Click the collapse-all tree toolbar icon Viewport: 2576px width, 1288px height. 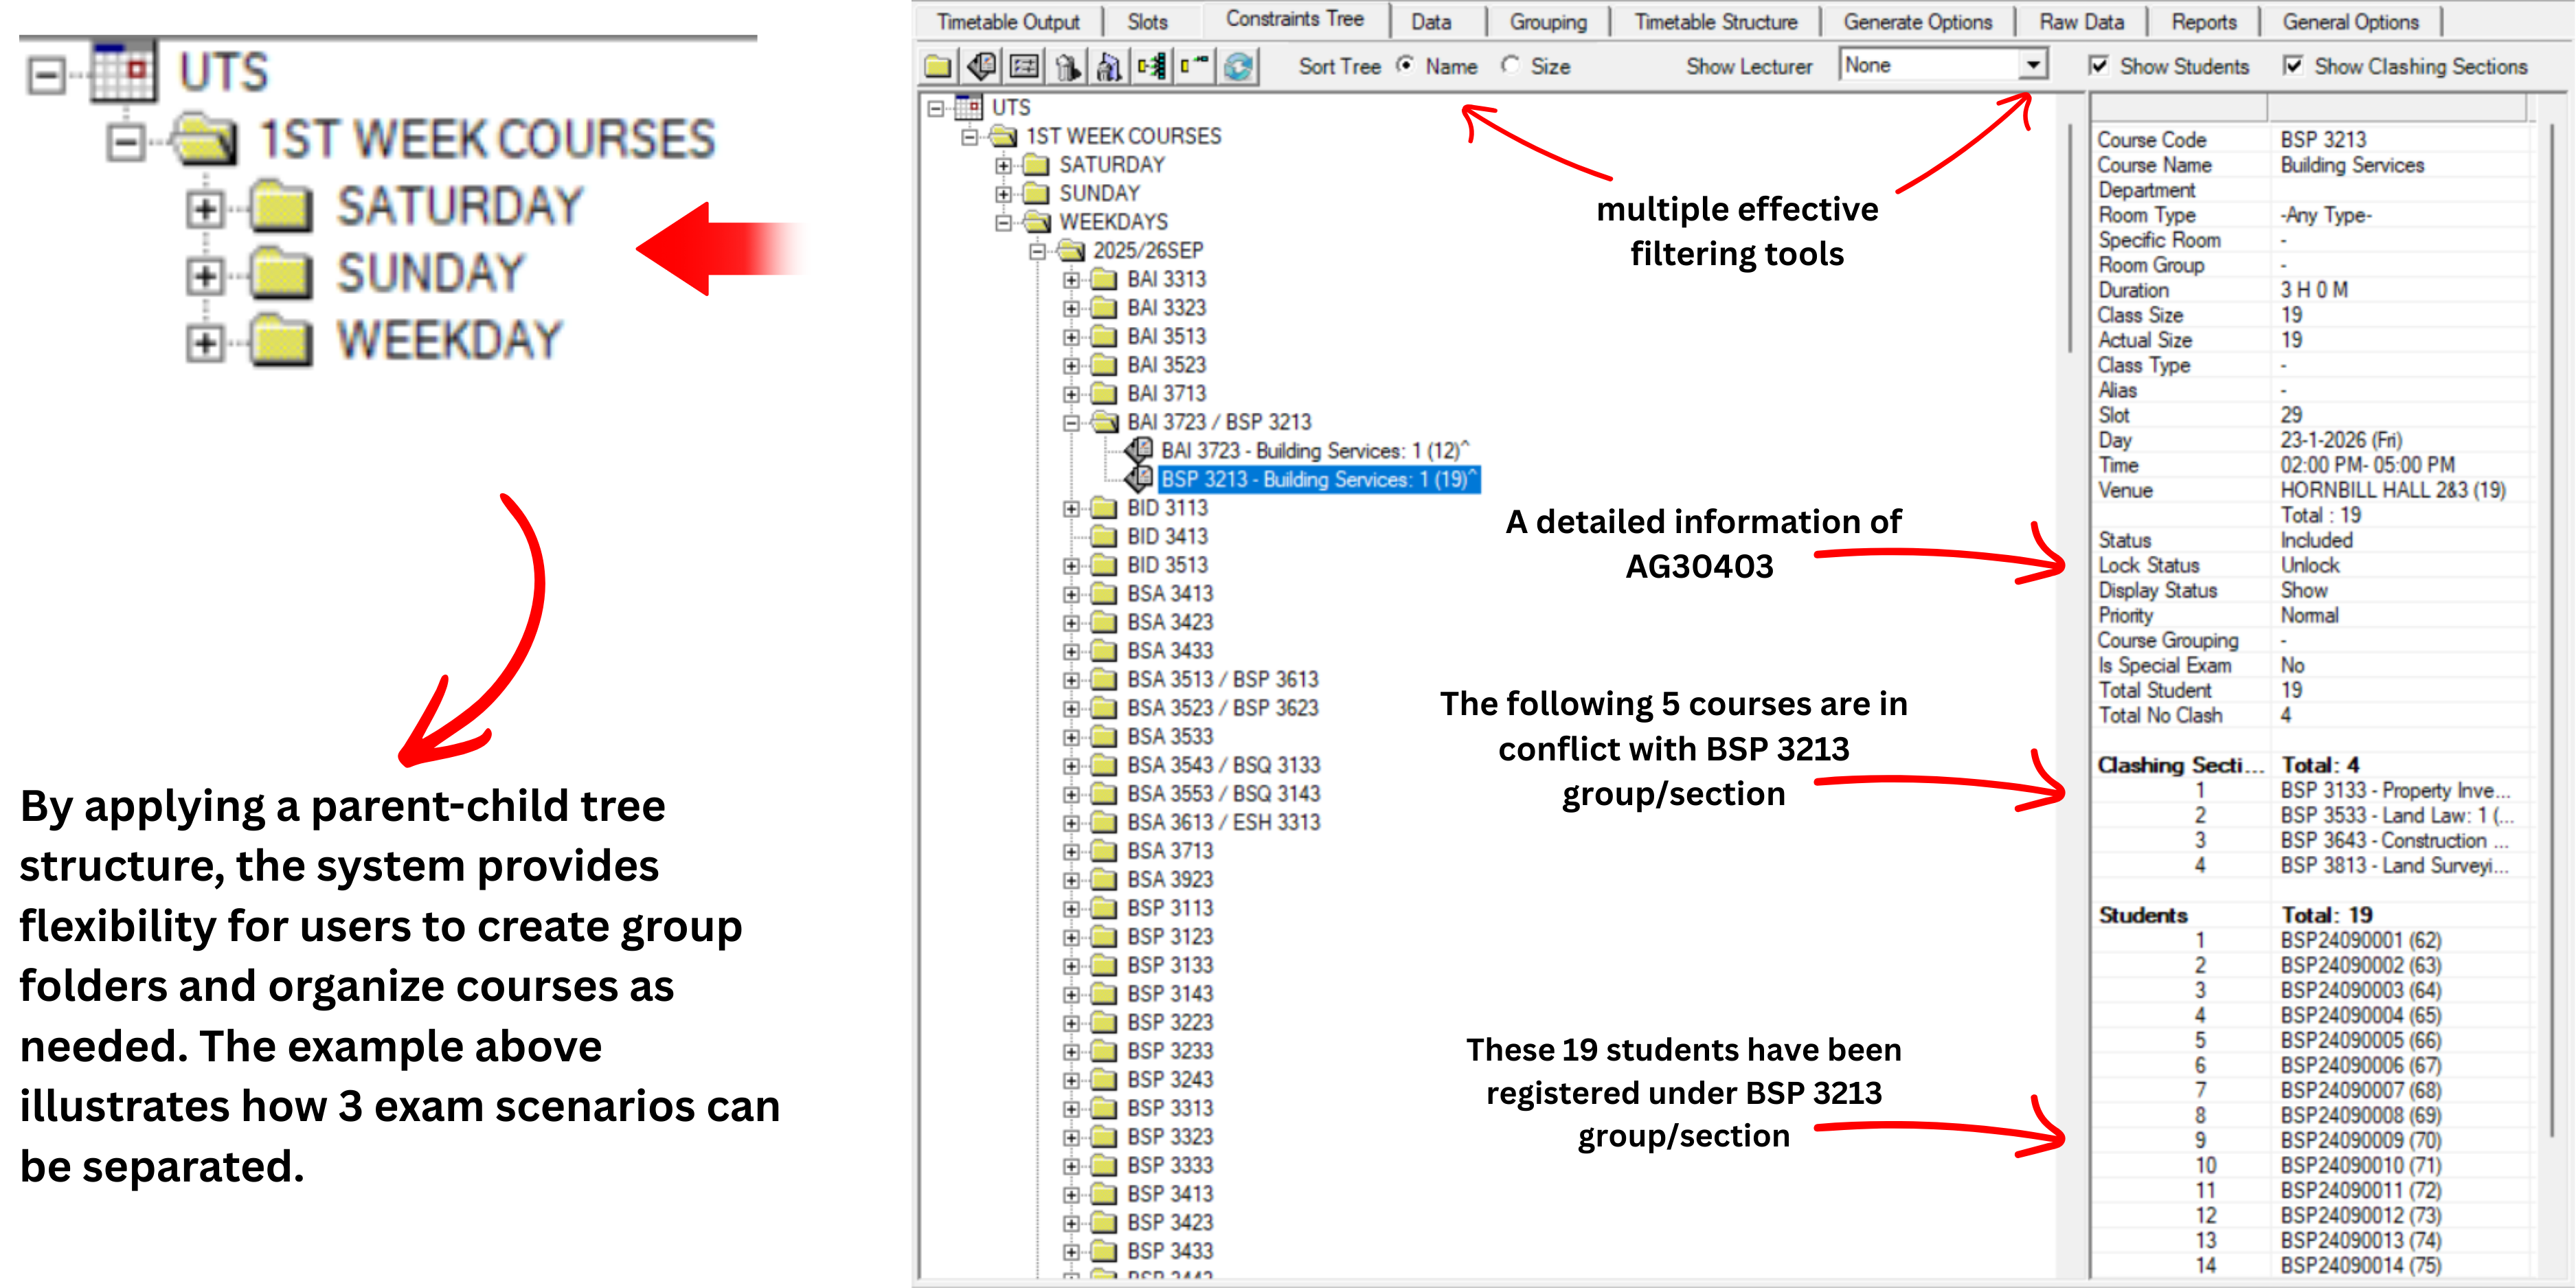click(1196, 67)
